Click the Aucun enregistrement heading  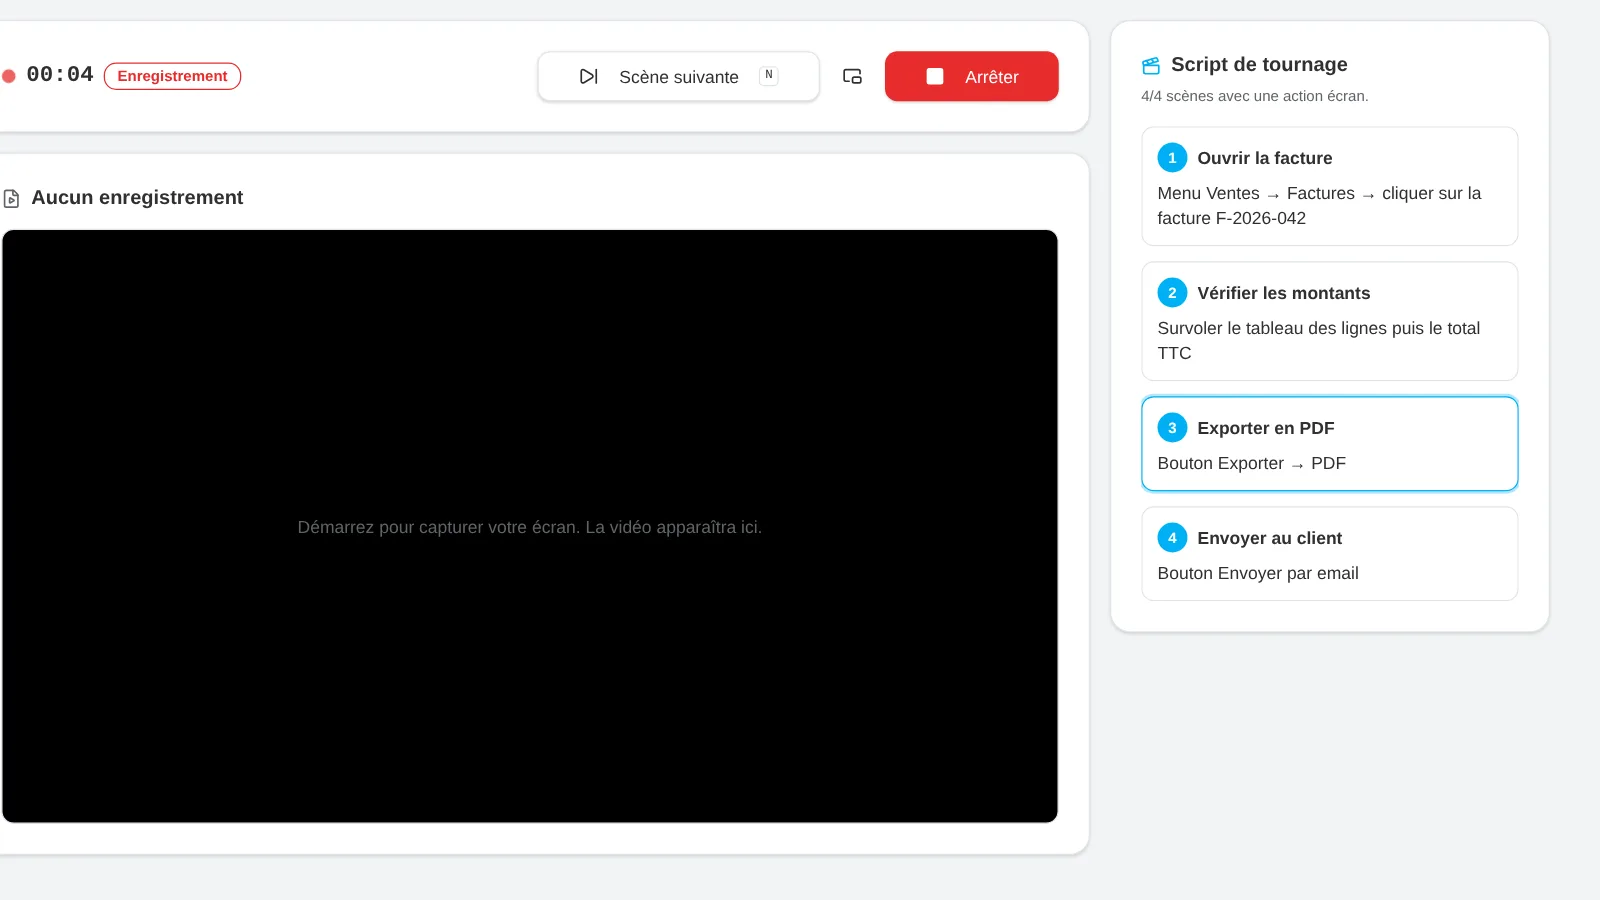coord(137,197)
